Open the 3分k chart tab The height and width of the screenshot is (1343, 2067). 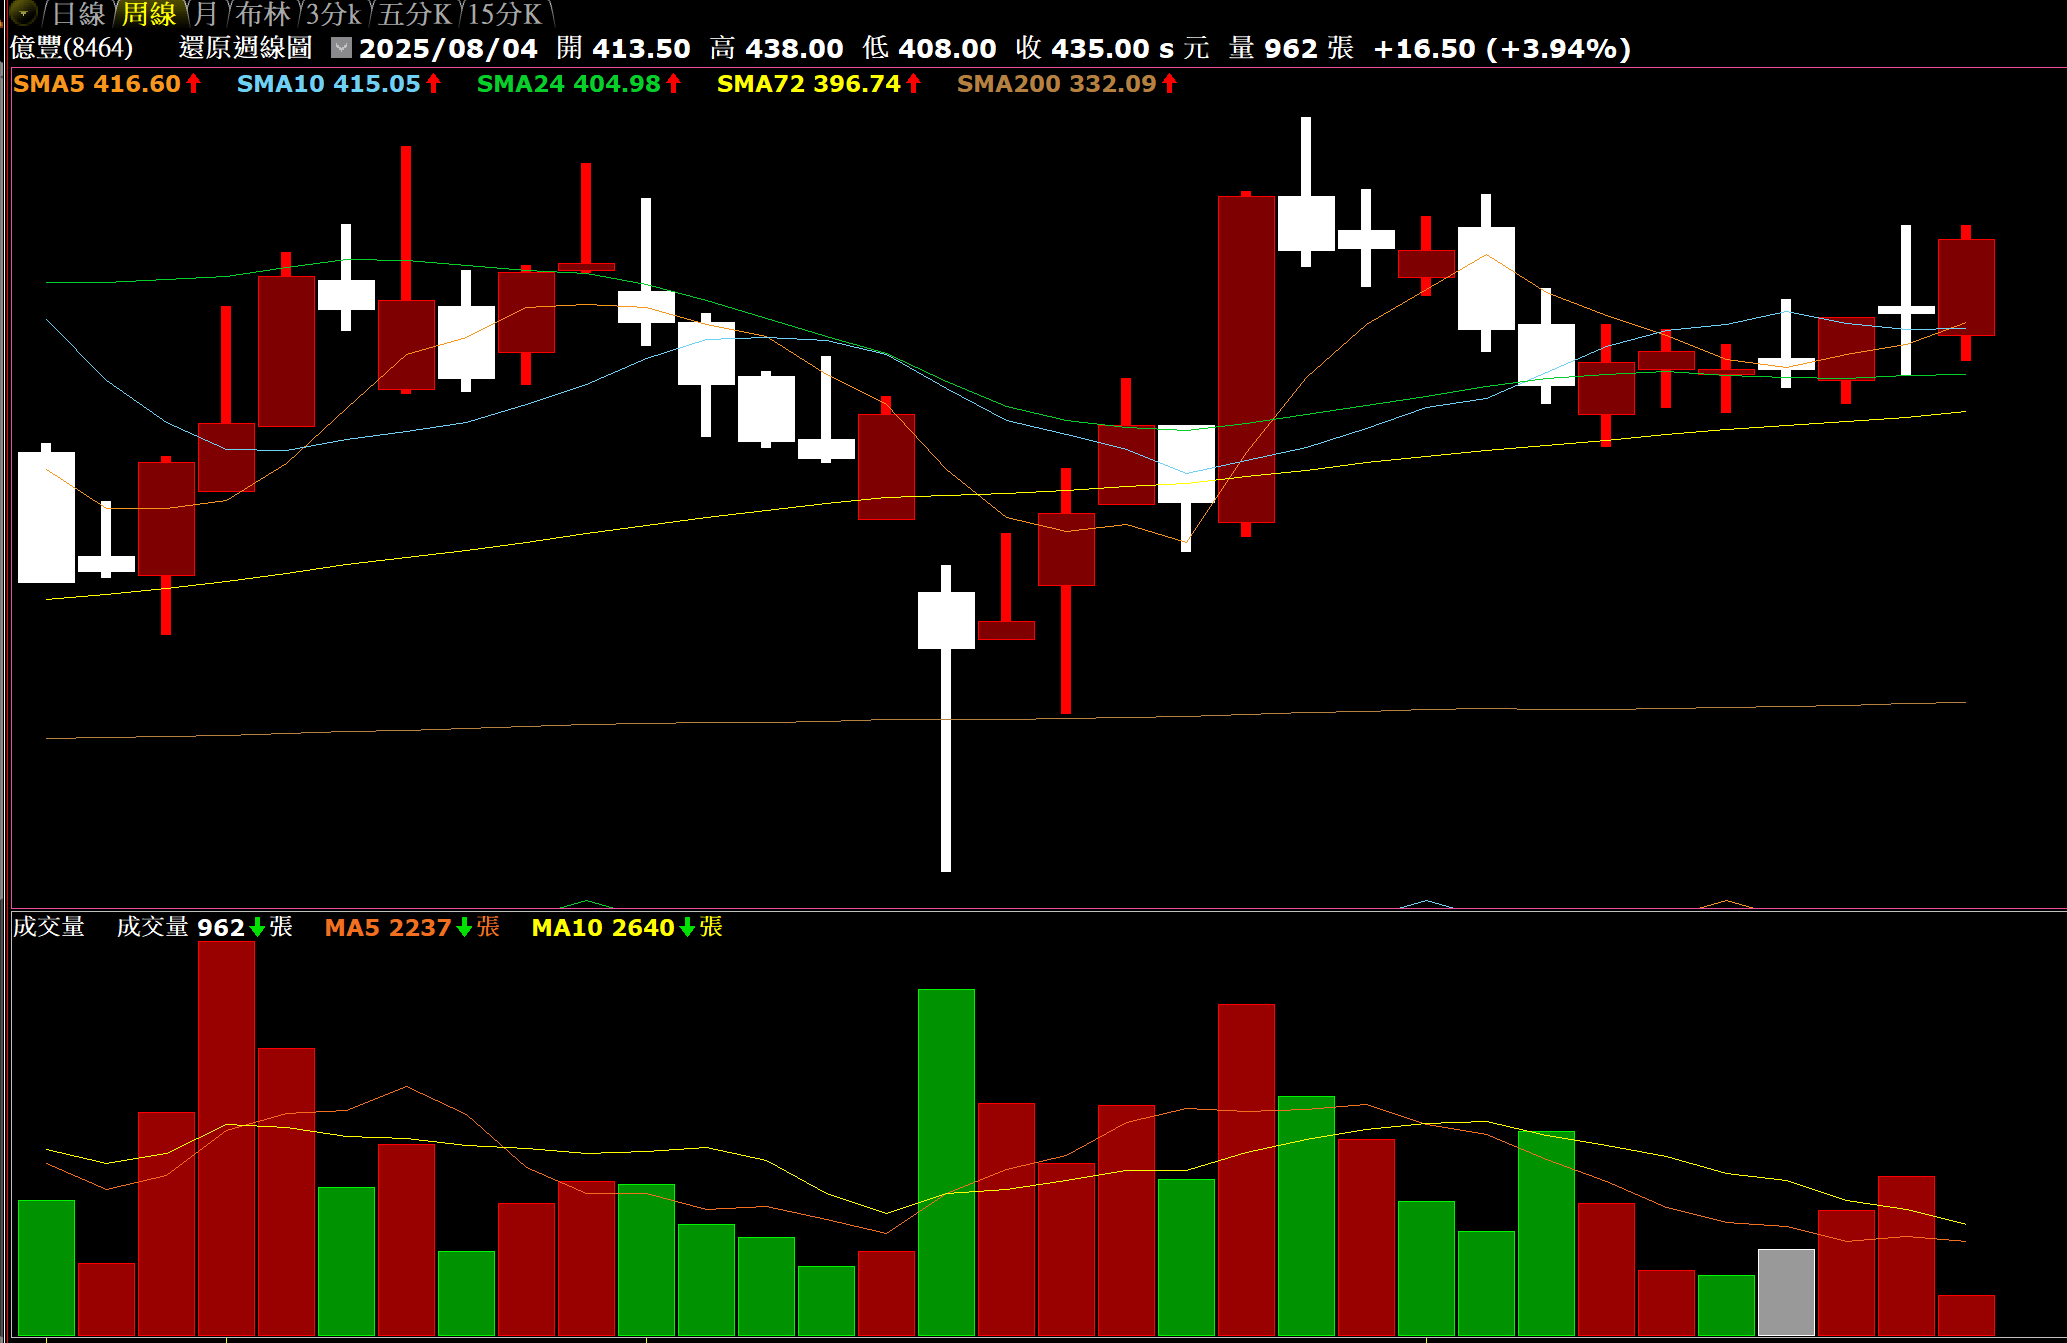point(333,14)
